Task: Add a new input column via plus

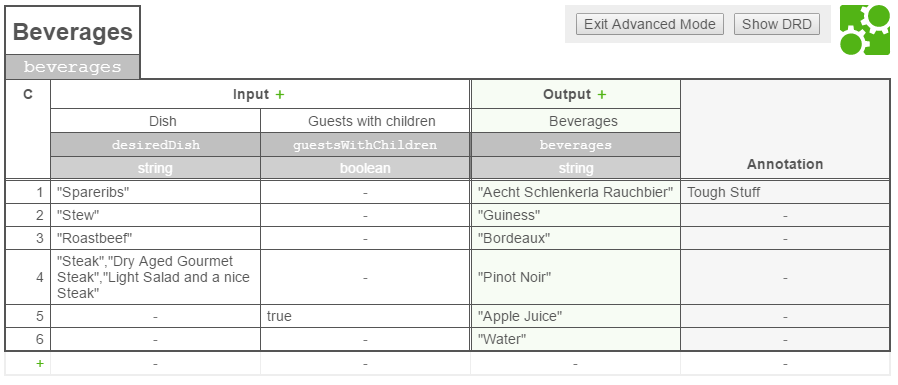Action: 279,95
